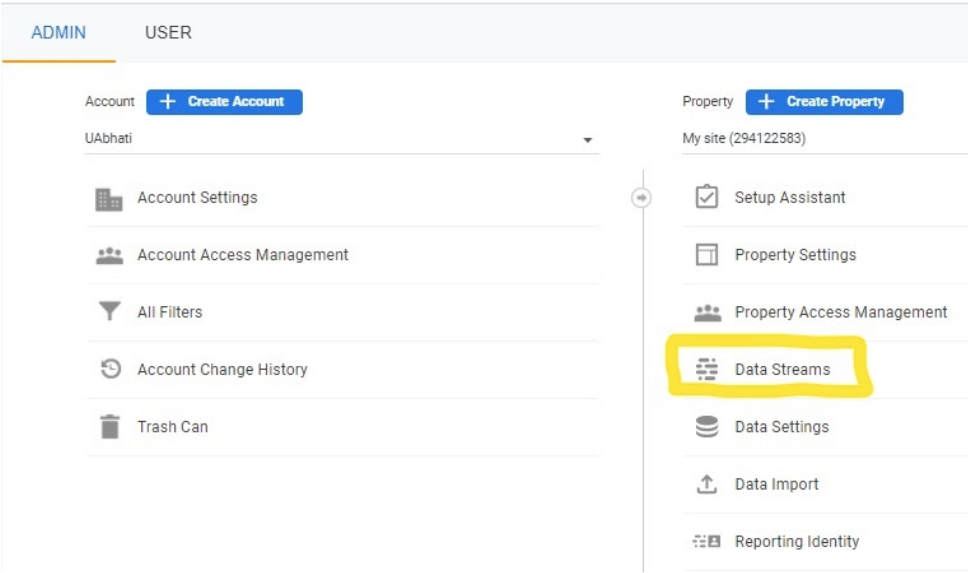Click the Account Change History clock icon
The height and width of the screenshot is (573, 968).
coord(111,369)
